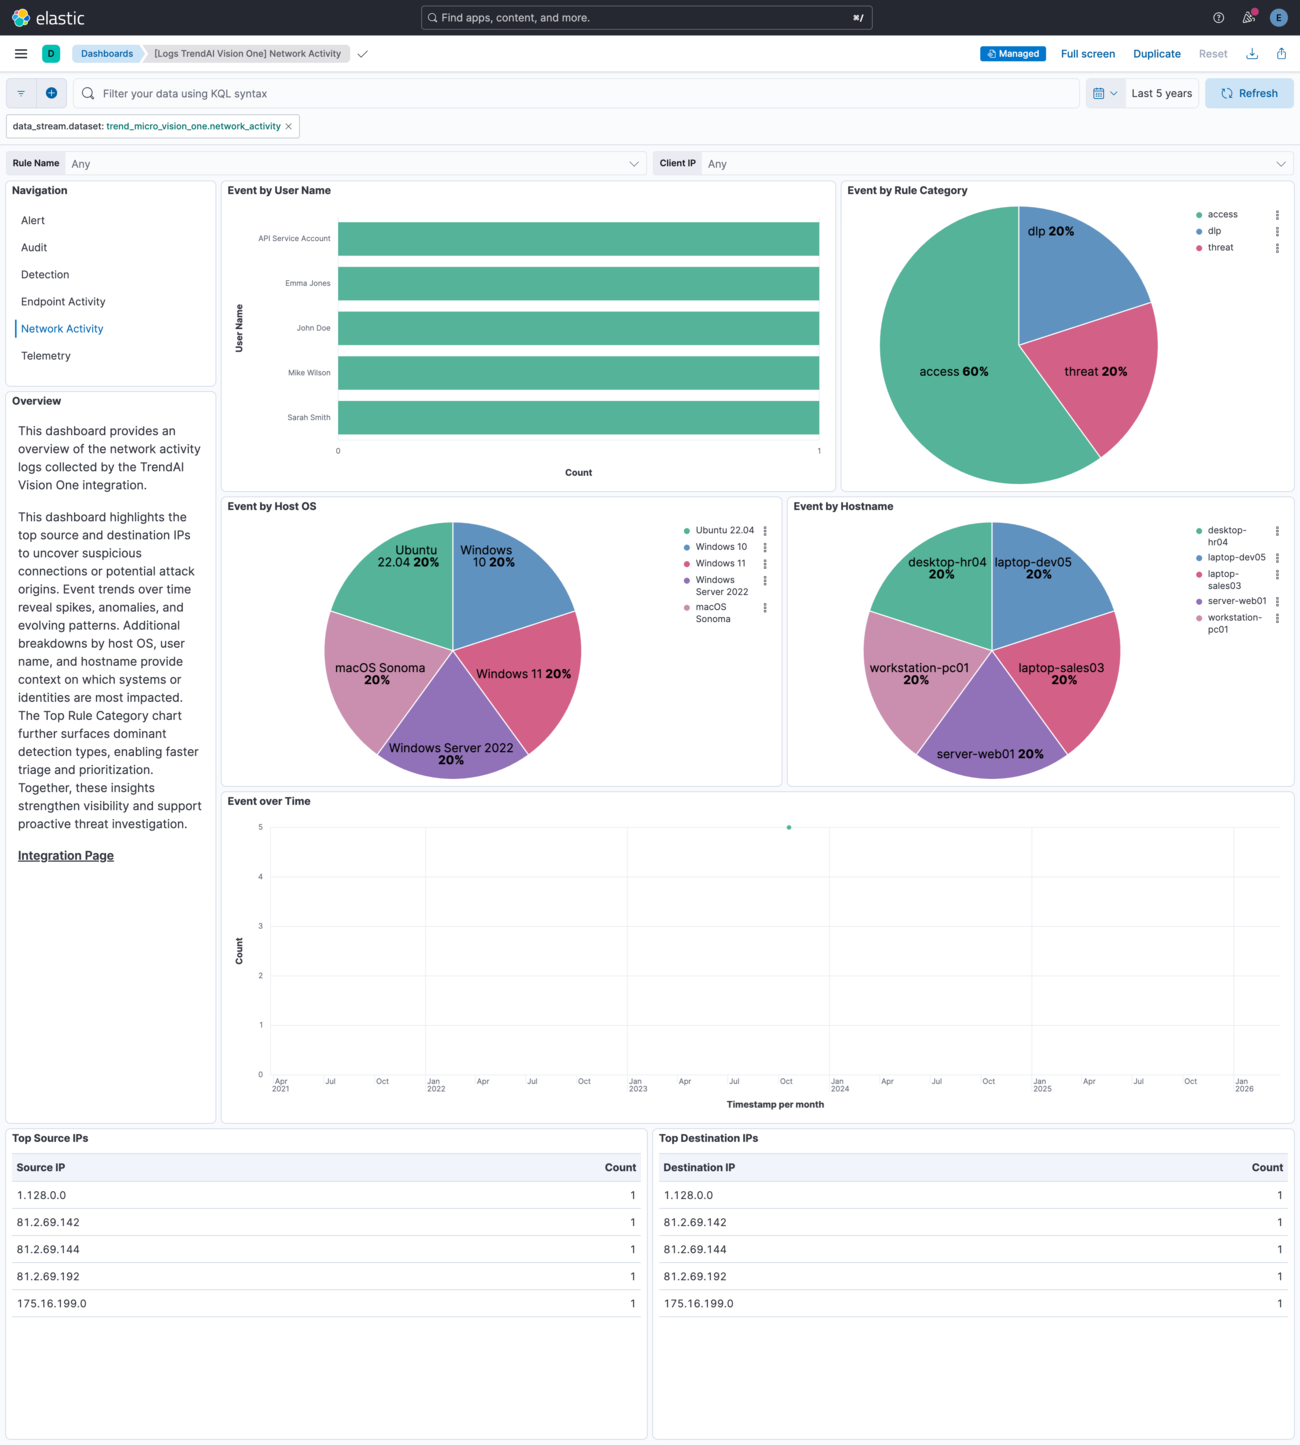This screenshot has height=1445, width=1300.
Task: Open saved query filter menu icon
Action: (21, 93)
